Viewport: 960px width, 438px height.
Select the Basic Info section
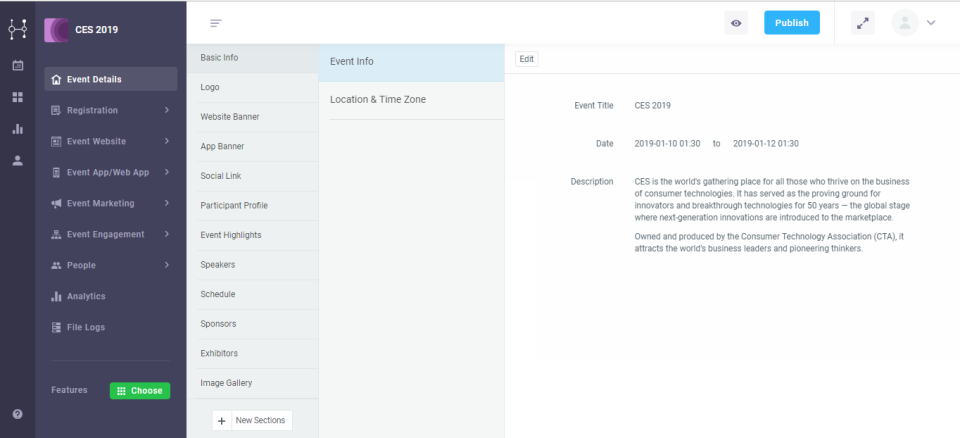pos(252,58)
